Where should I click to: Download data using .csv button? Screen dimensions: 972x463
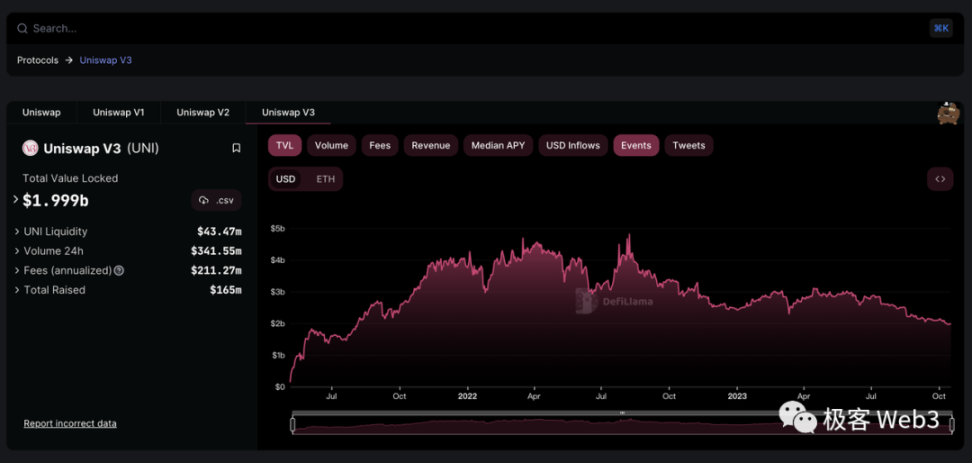216,201
